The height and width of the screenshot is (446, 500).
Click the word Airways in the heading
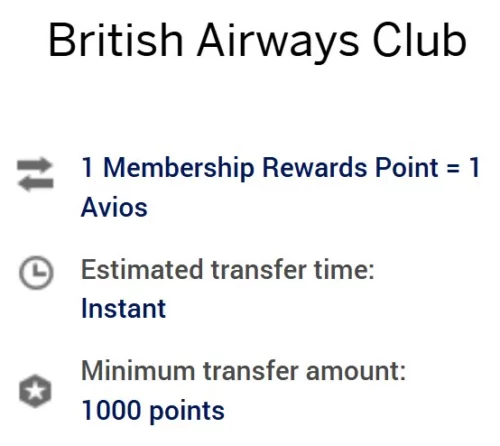[x=278, y=42]
